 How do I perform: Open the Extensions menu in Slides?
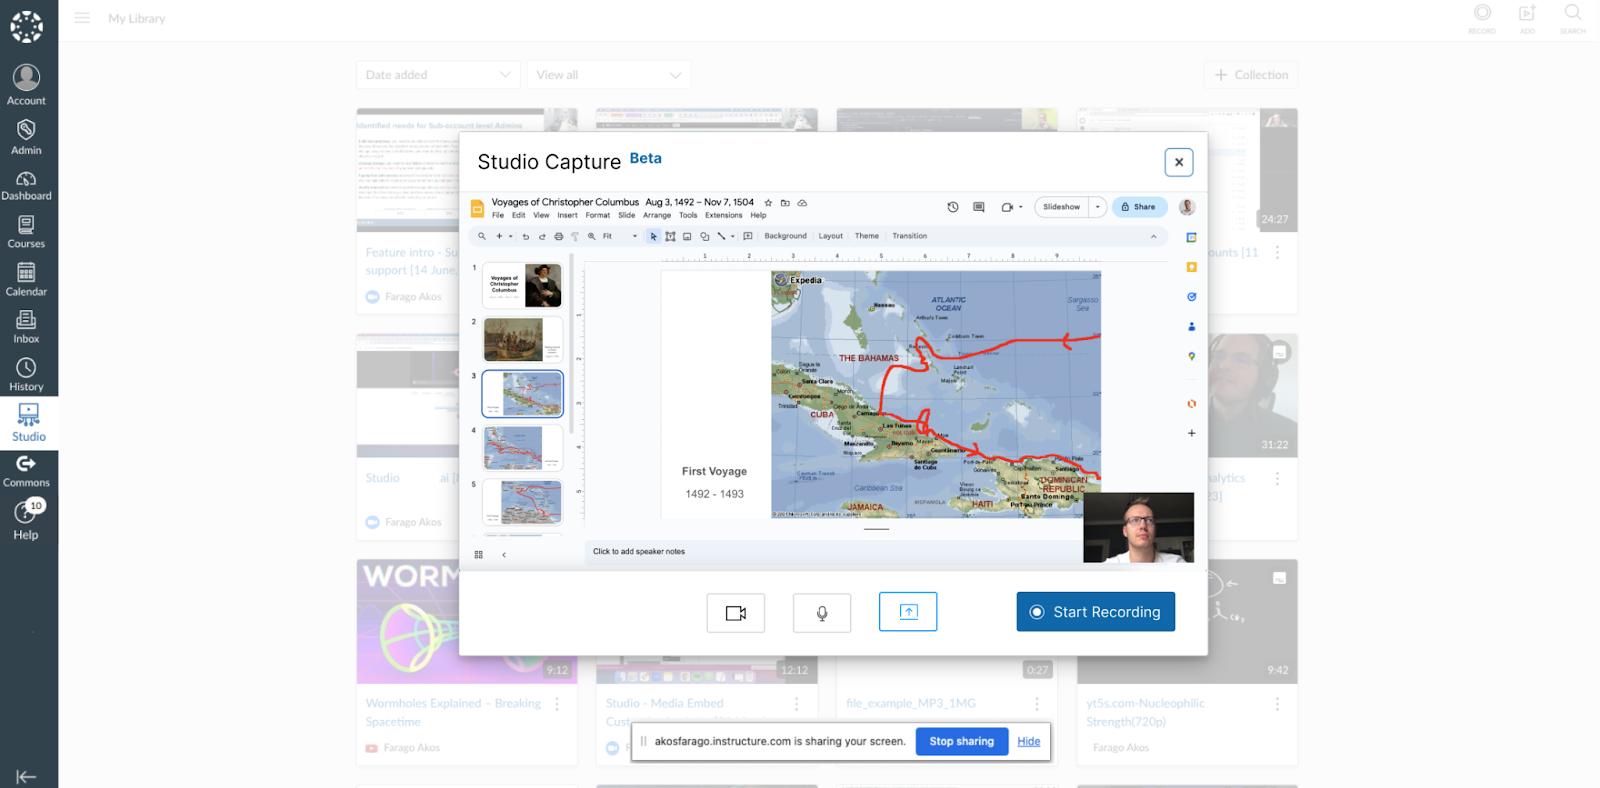[724, 215]
